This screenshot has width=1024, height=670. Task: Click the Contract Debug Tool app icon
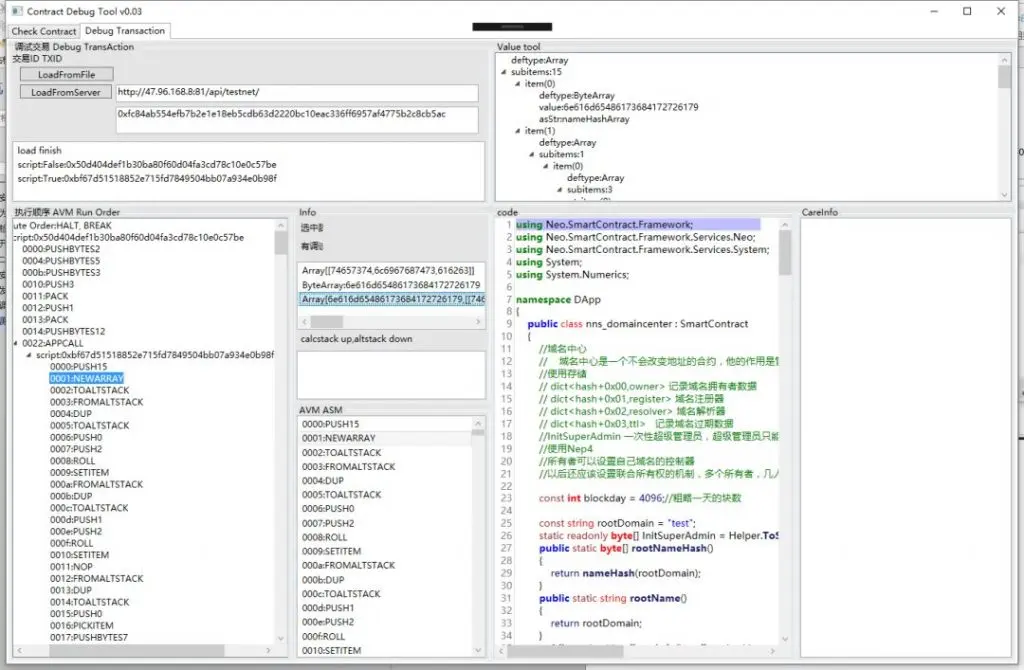[x=17, y=11]
